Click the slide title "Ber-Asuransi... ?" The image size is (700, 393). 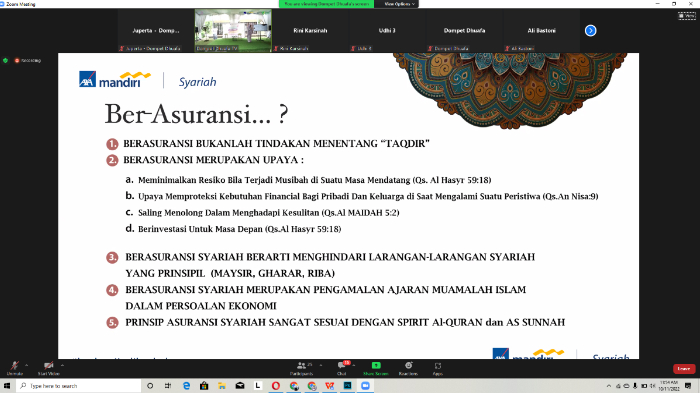(196, 114)
